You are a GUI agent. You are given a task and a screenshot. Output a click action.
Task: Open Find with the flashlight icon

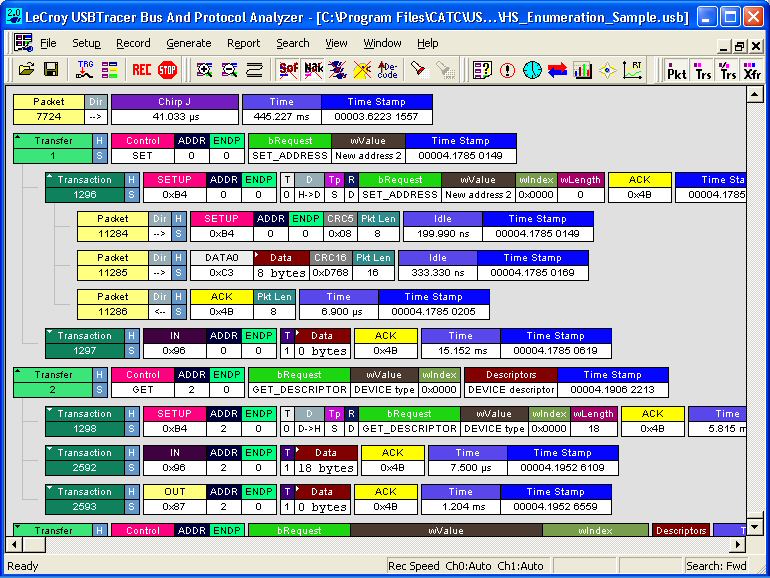(x=418, y=70)
